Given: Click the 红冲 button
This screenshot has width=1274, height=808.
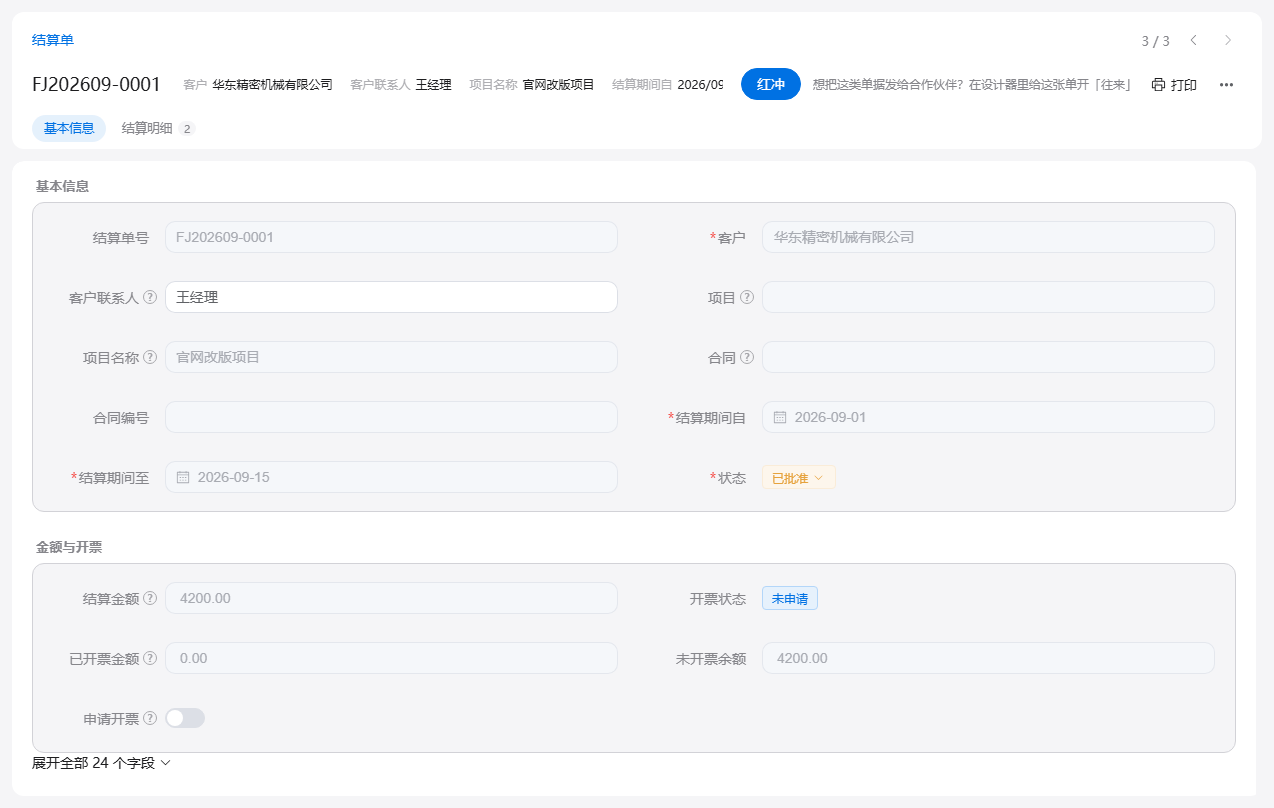Looking at the screenshot, I should tap(771, 84).
